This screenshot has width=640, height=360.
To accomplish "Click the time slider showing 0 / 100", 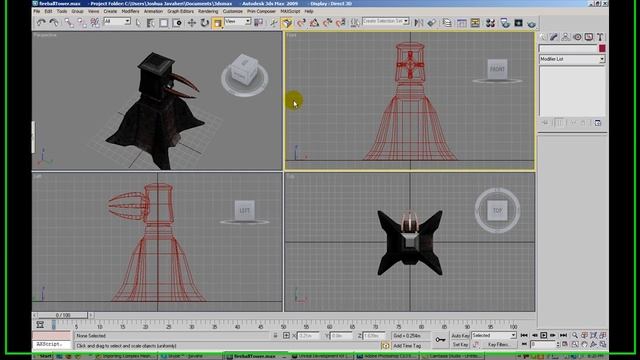I will tap(63, 315).
